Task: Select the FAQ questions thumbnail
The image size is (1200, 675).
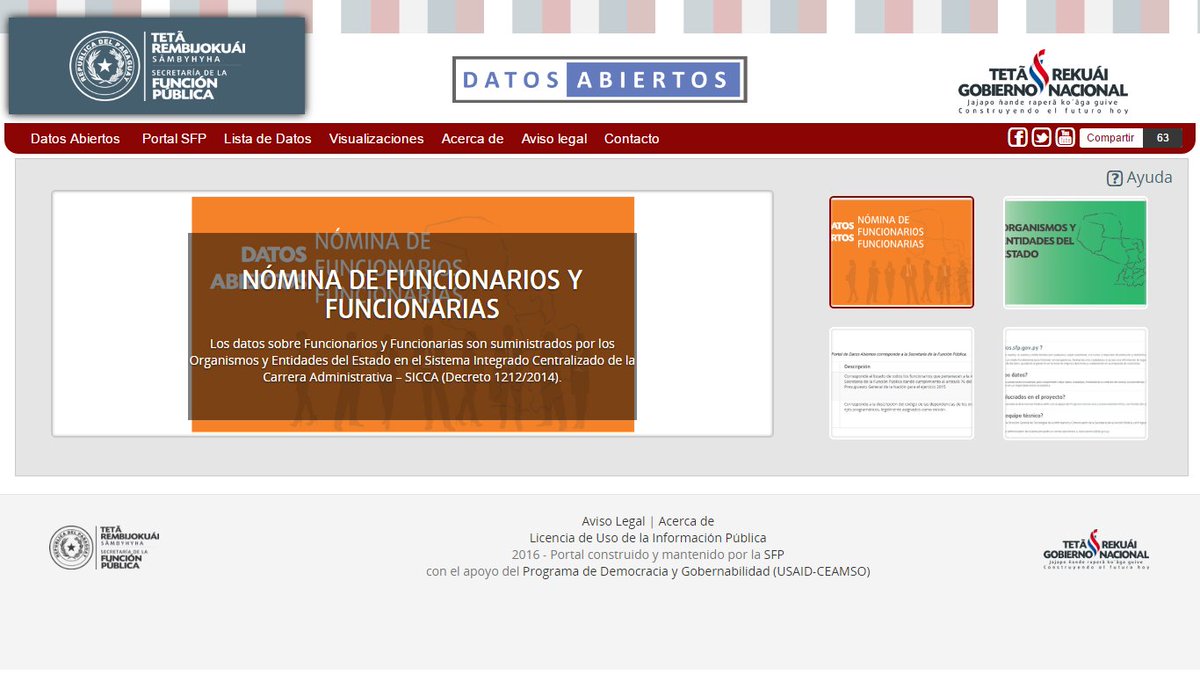Action: coord(1075,383)
